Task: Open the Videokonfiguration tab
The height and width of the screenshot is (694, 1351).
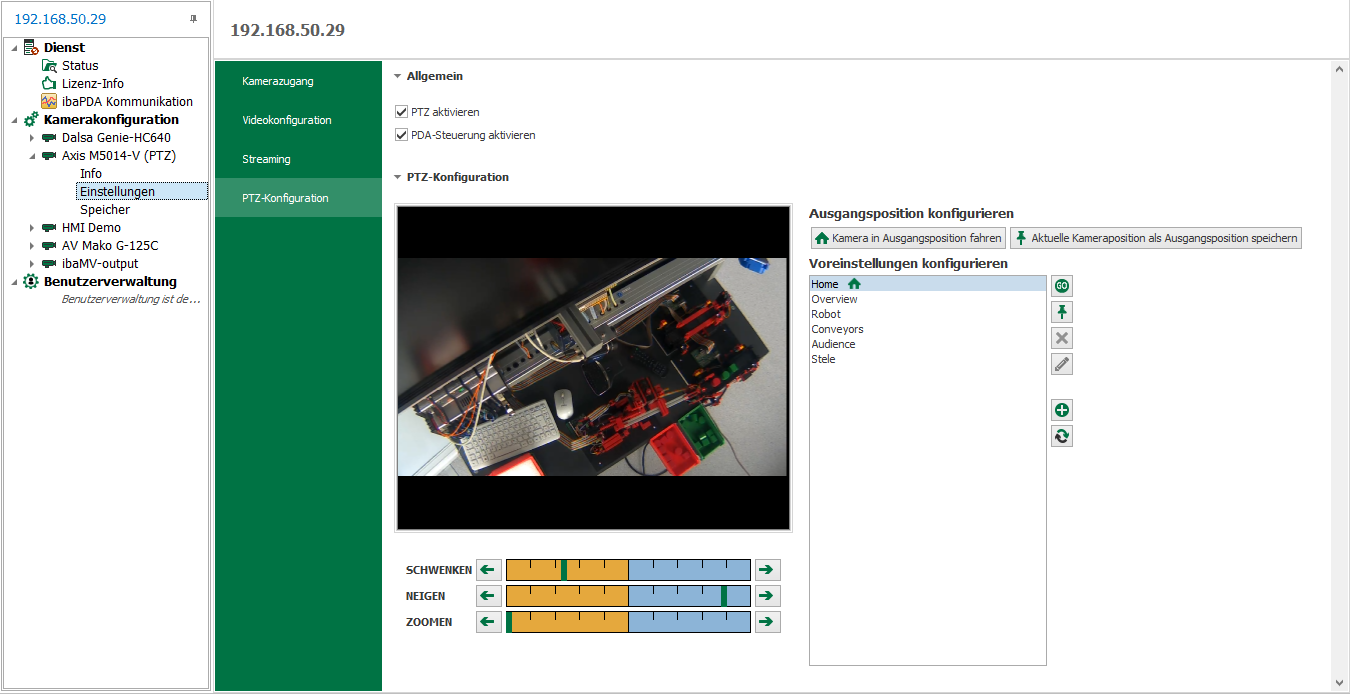Action: [287, 120]
